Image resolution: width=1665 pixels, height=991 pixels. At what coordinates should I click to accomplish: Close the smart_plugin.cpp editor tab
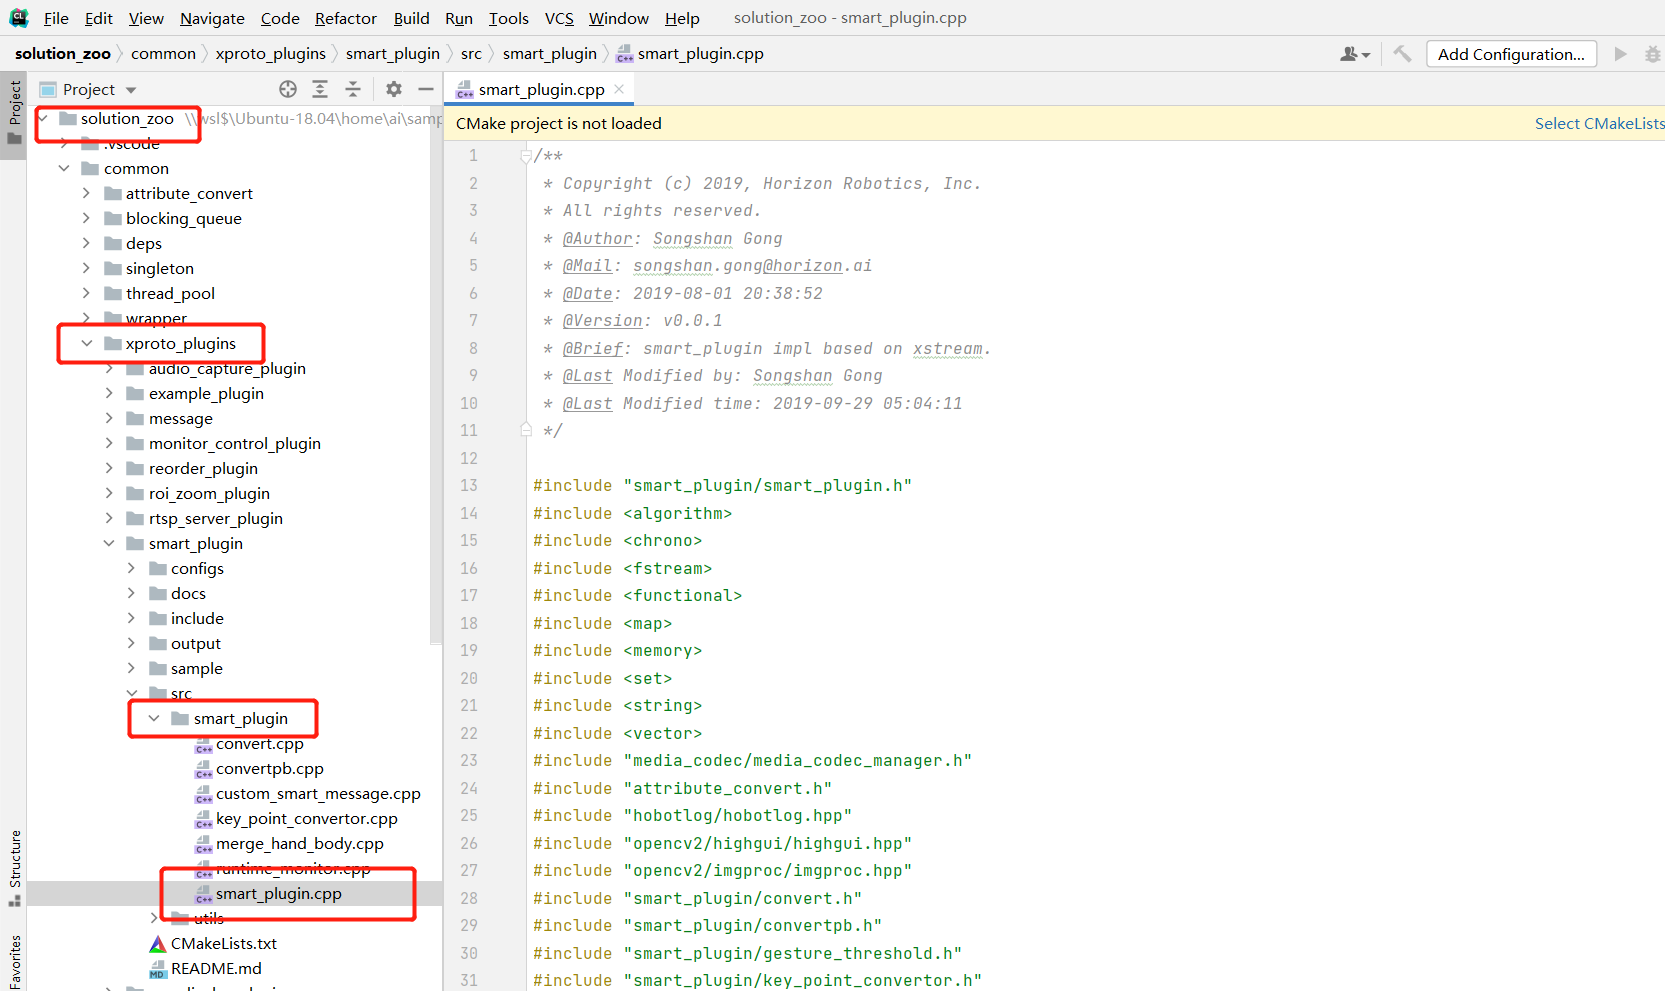(620, 89)
